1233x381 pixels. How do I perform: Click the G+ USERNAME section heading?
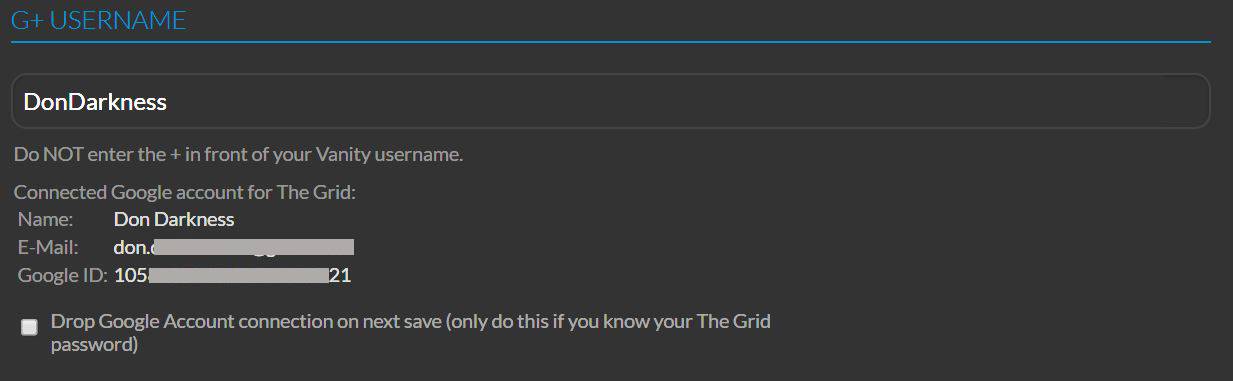(99, 20)
